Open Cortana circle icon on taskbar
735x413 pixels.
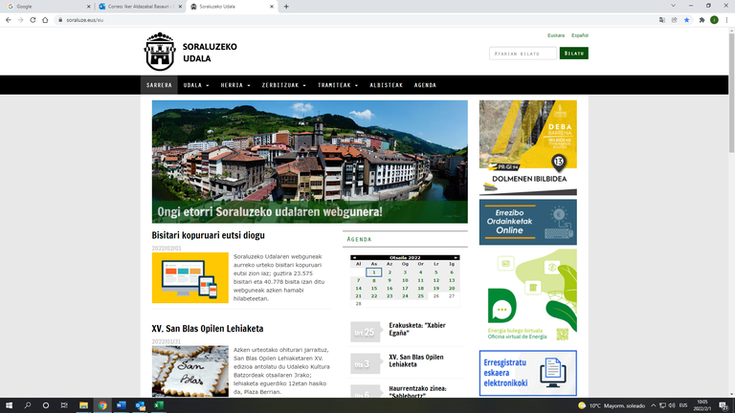pyautogui.click(x=45, y=405)
